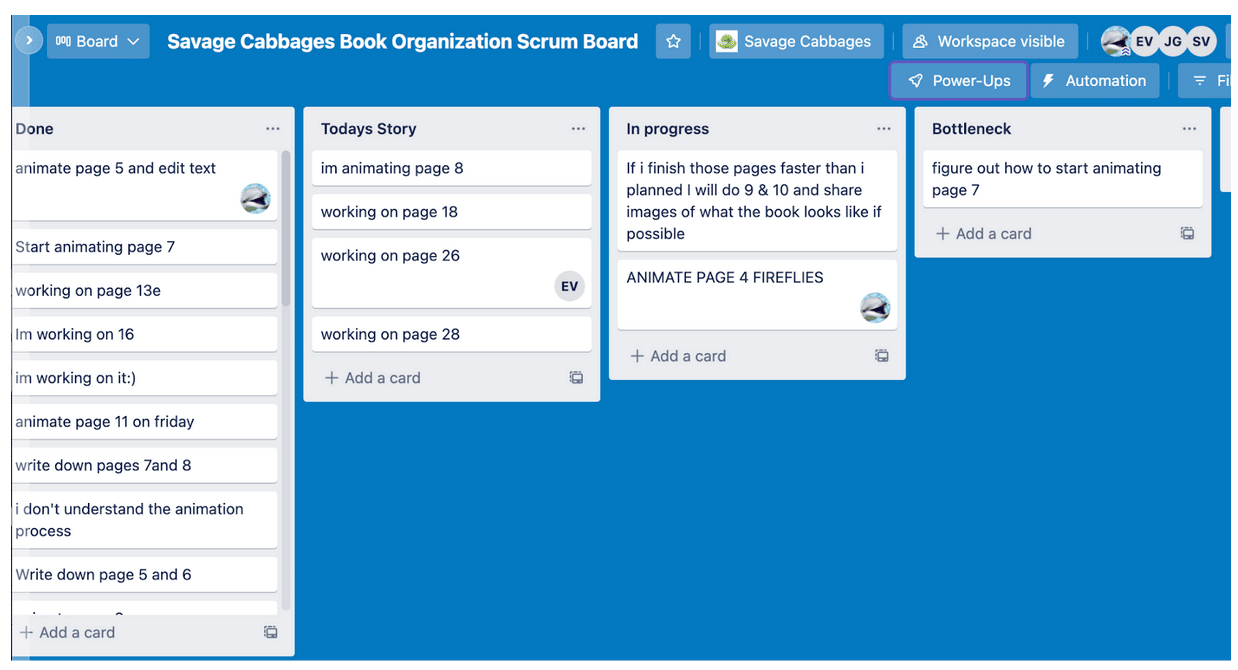Click the whale avatar on ANIMATE PAGE 4 FIREFLIES

coord(875,308)
